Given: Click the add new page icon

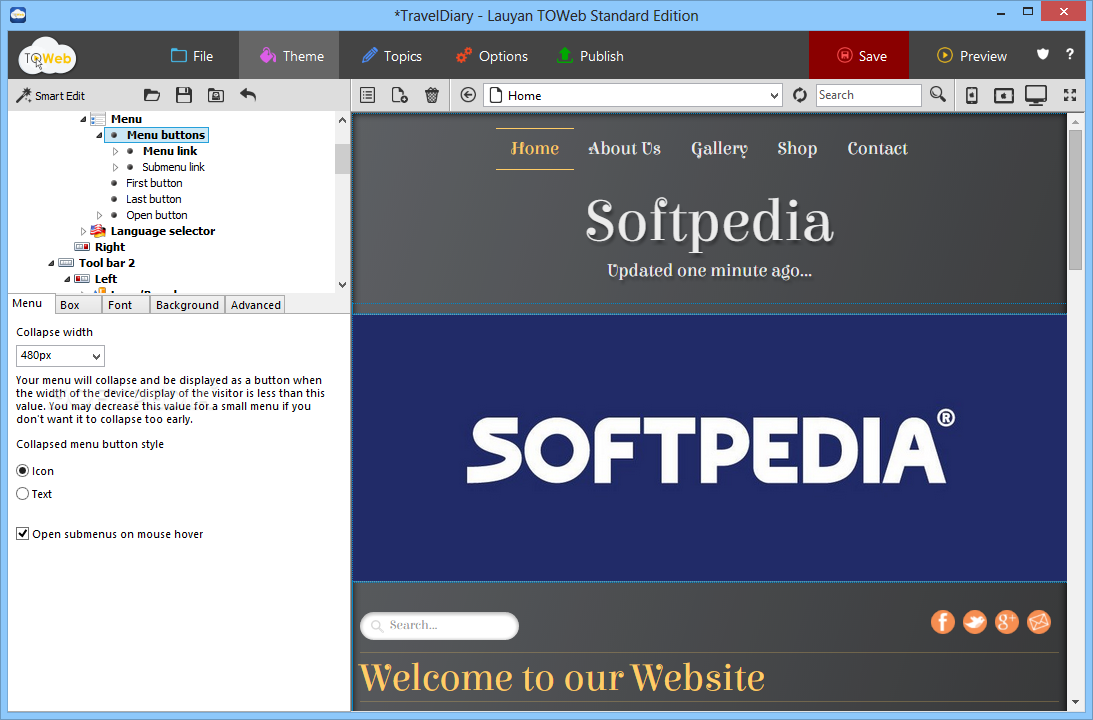Looking at the screenshot, I should 399,95.
